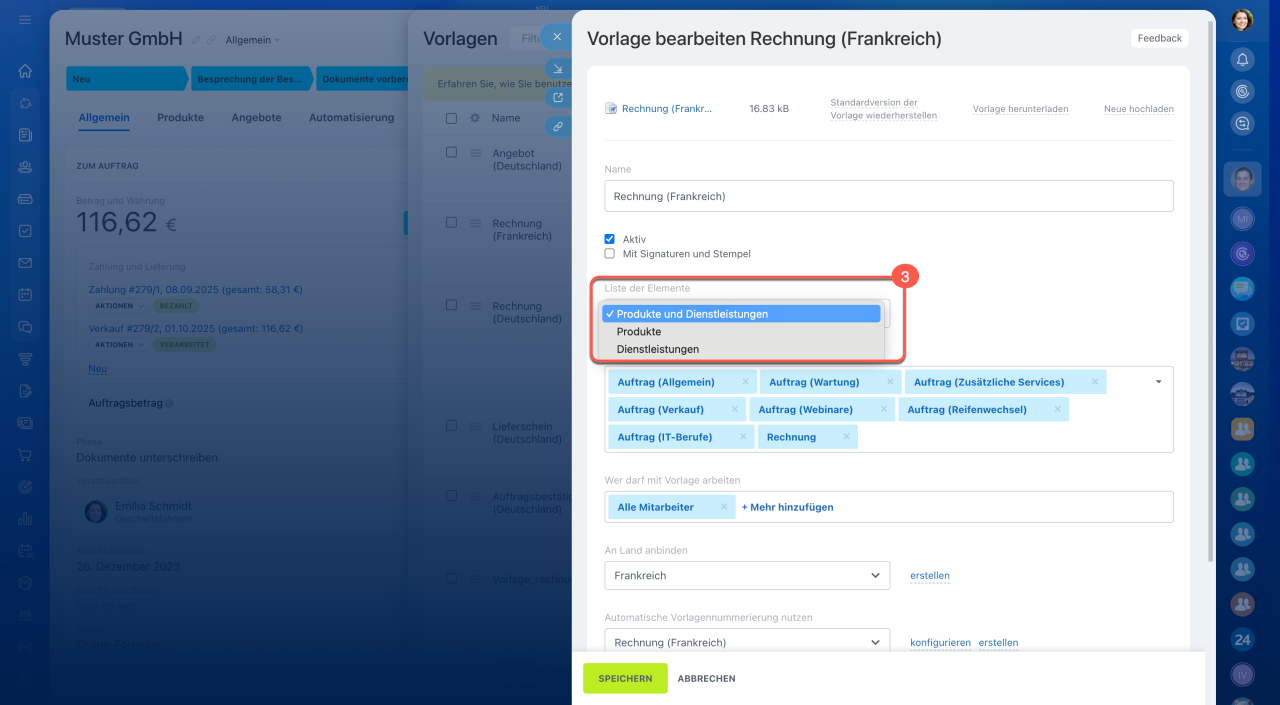Click the copy link icon on slider
1280x705 pixels.
557,127
